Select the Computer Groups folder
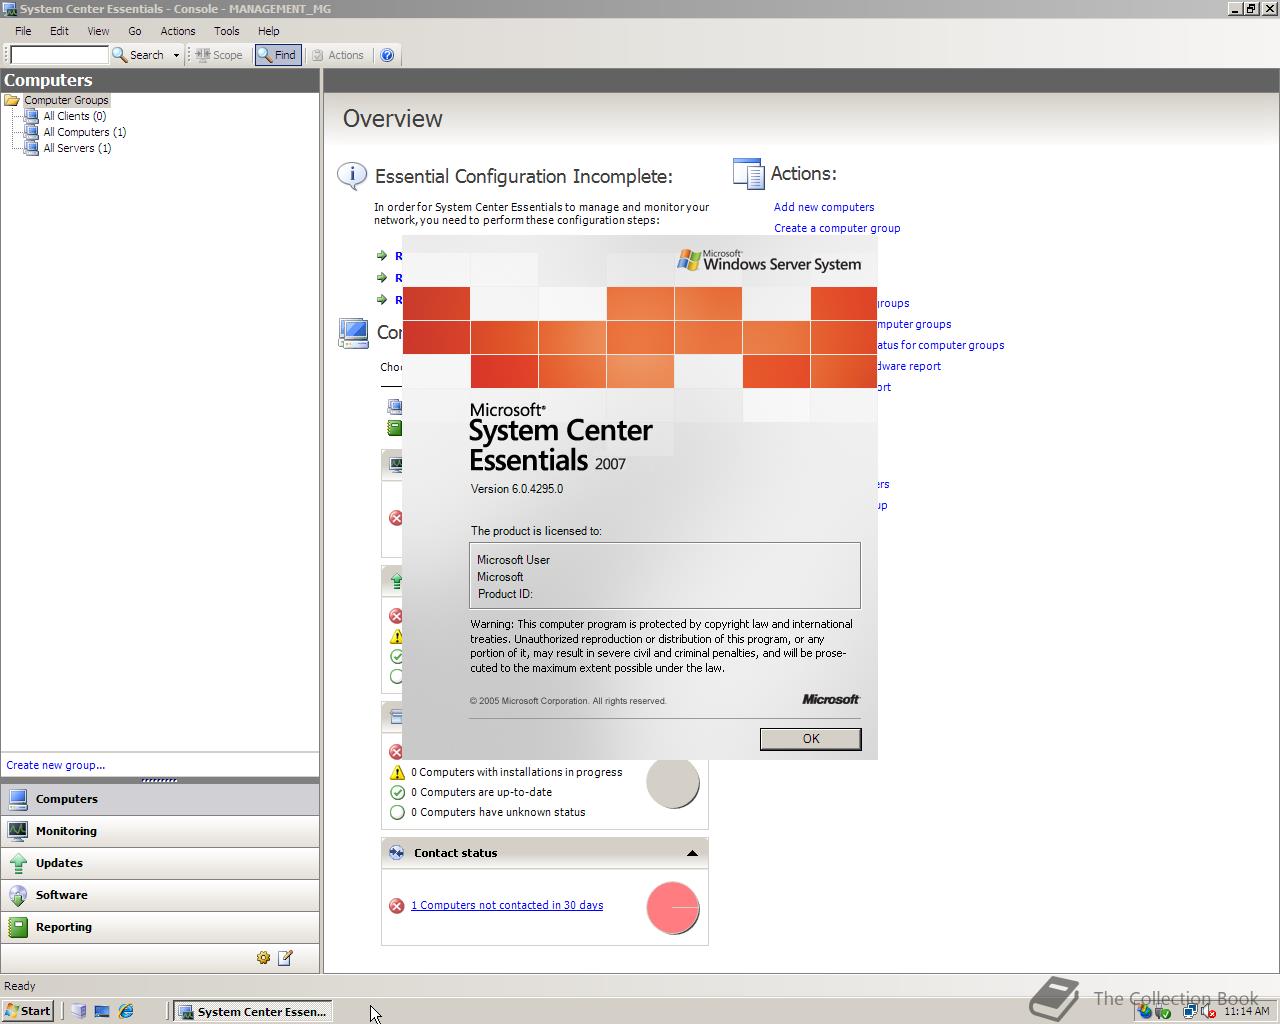Screen dimensions: 1280x1024 point(66,100)
